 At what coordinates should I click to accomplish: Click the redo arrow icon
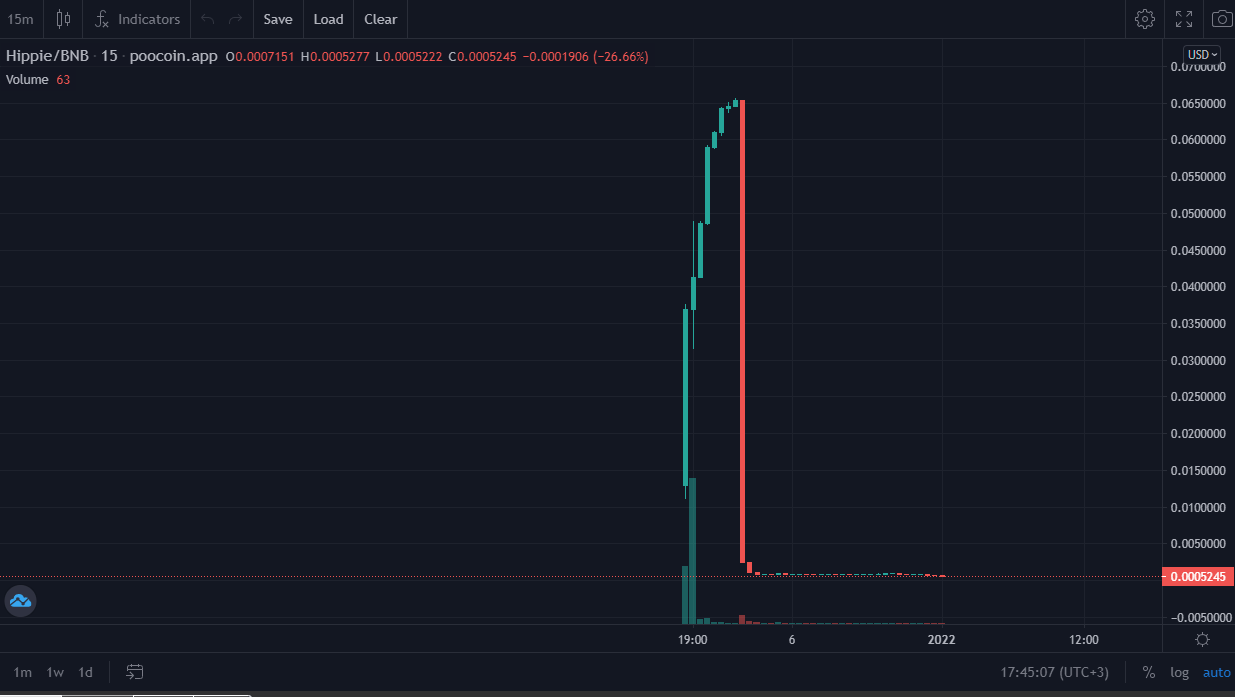(x=235, y=19)
